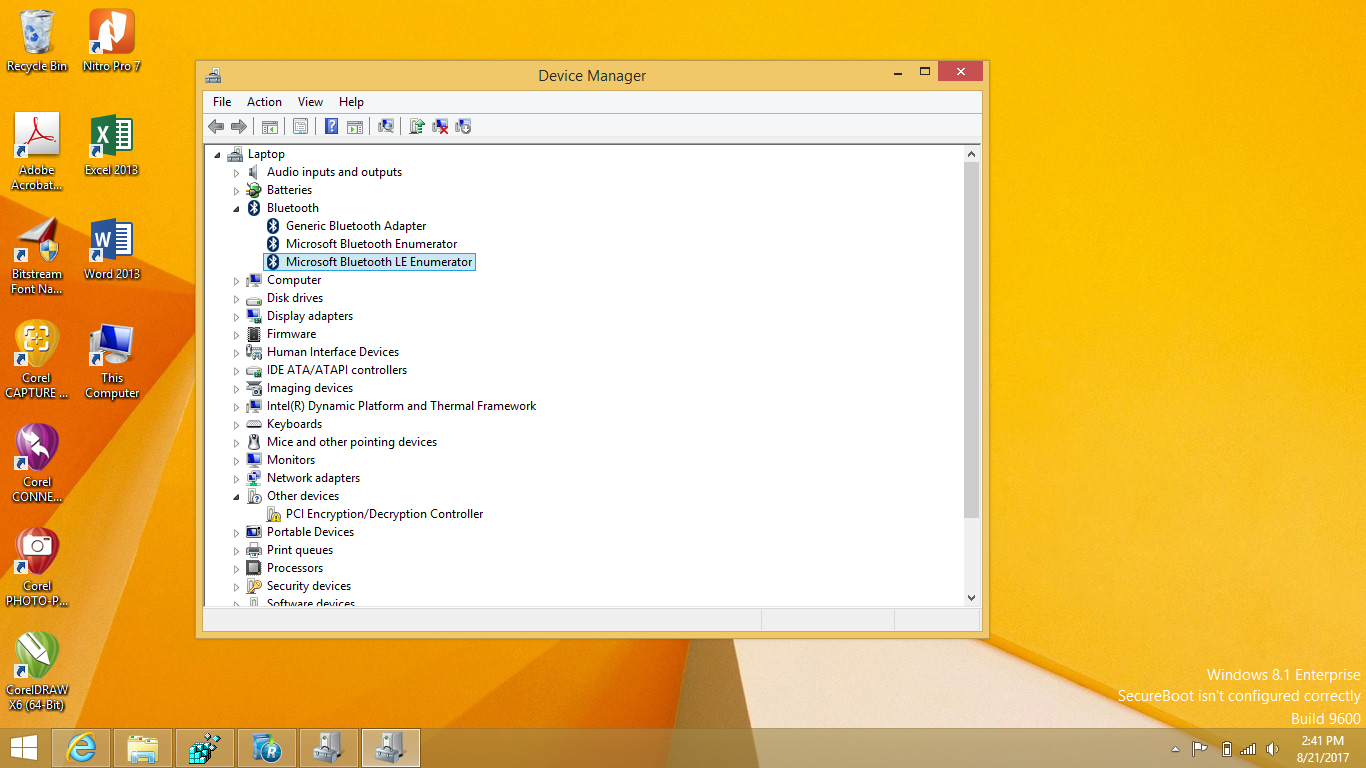1366x768 pixels.
Task: Select the CorelDRAW X6 desktop shortcut
Action: pyautogui.click(x=37, y=672)
